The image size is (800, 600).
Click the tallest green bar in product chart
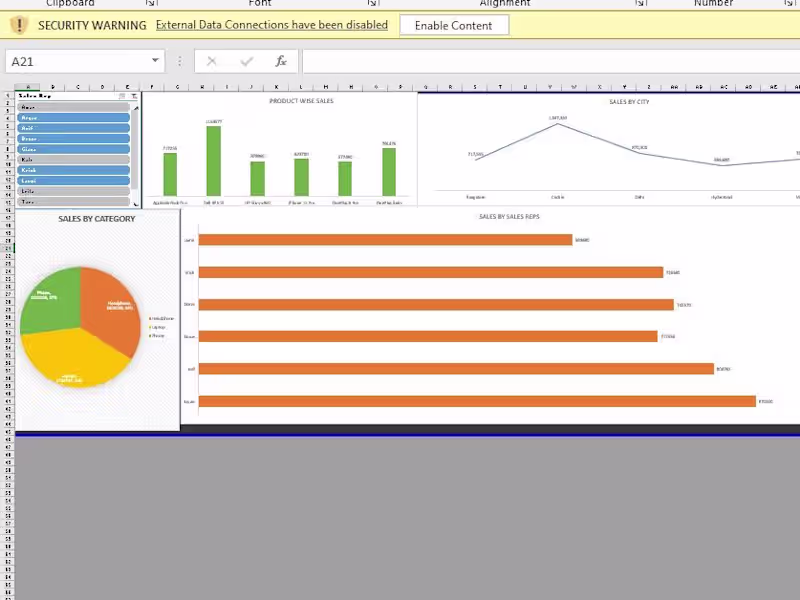213,161
